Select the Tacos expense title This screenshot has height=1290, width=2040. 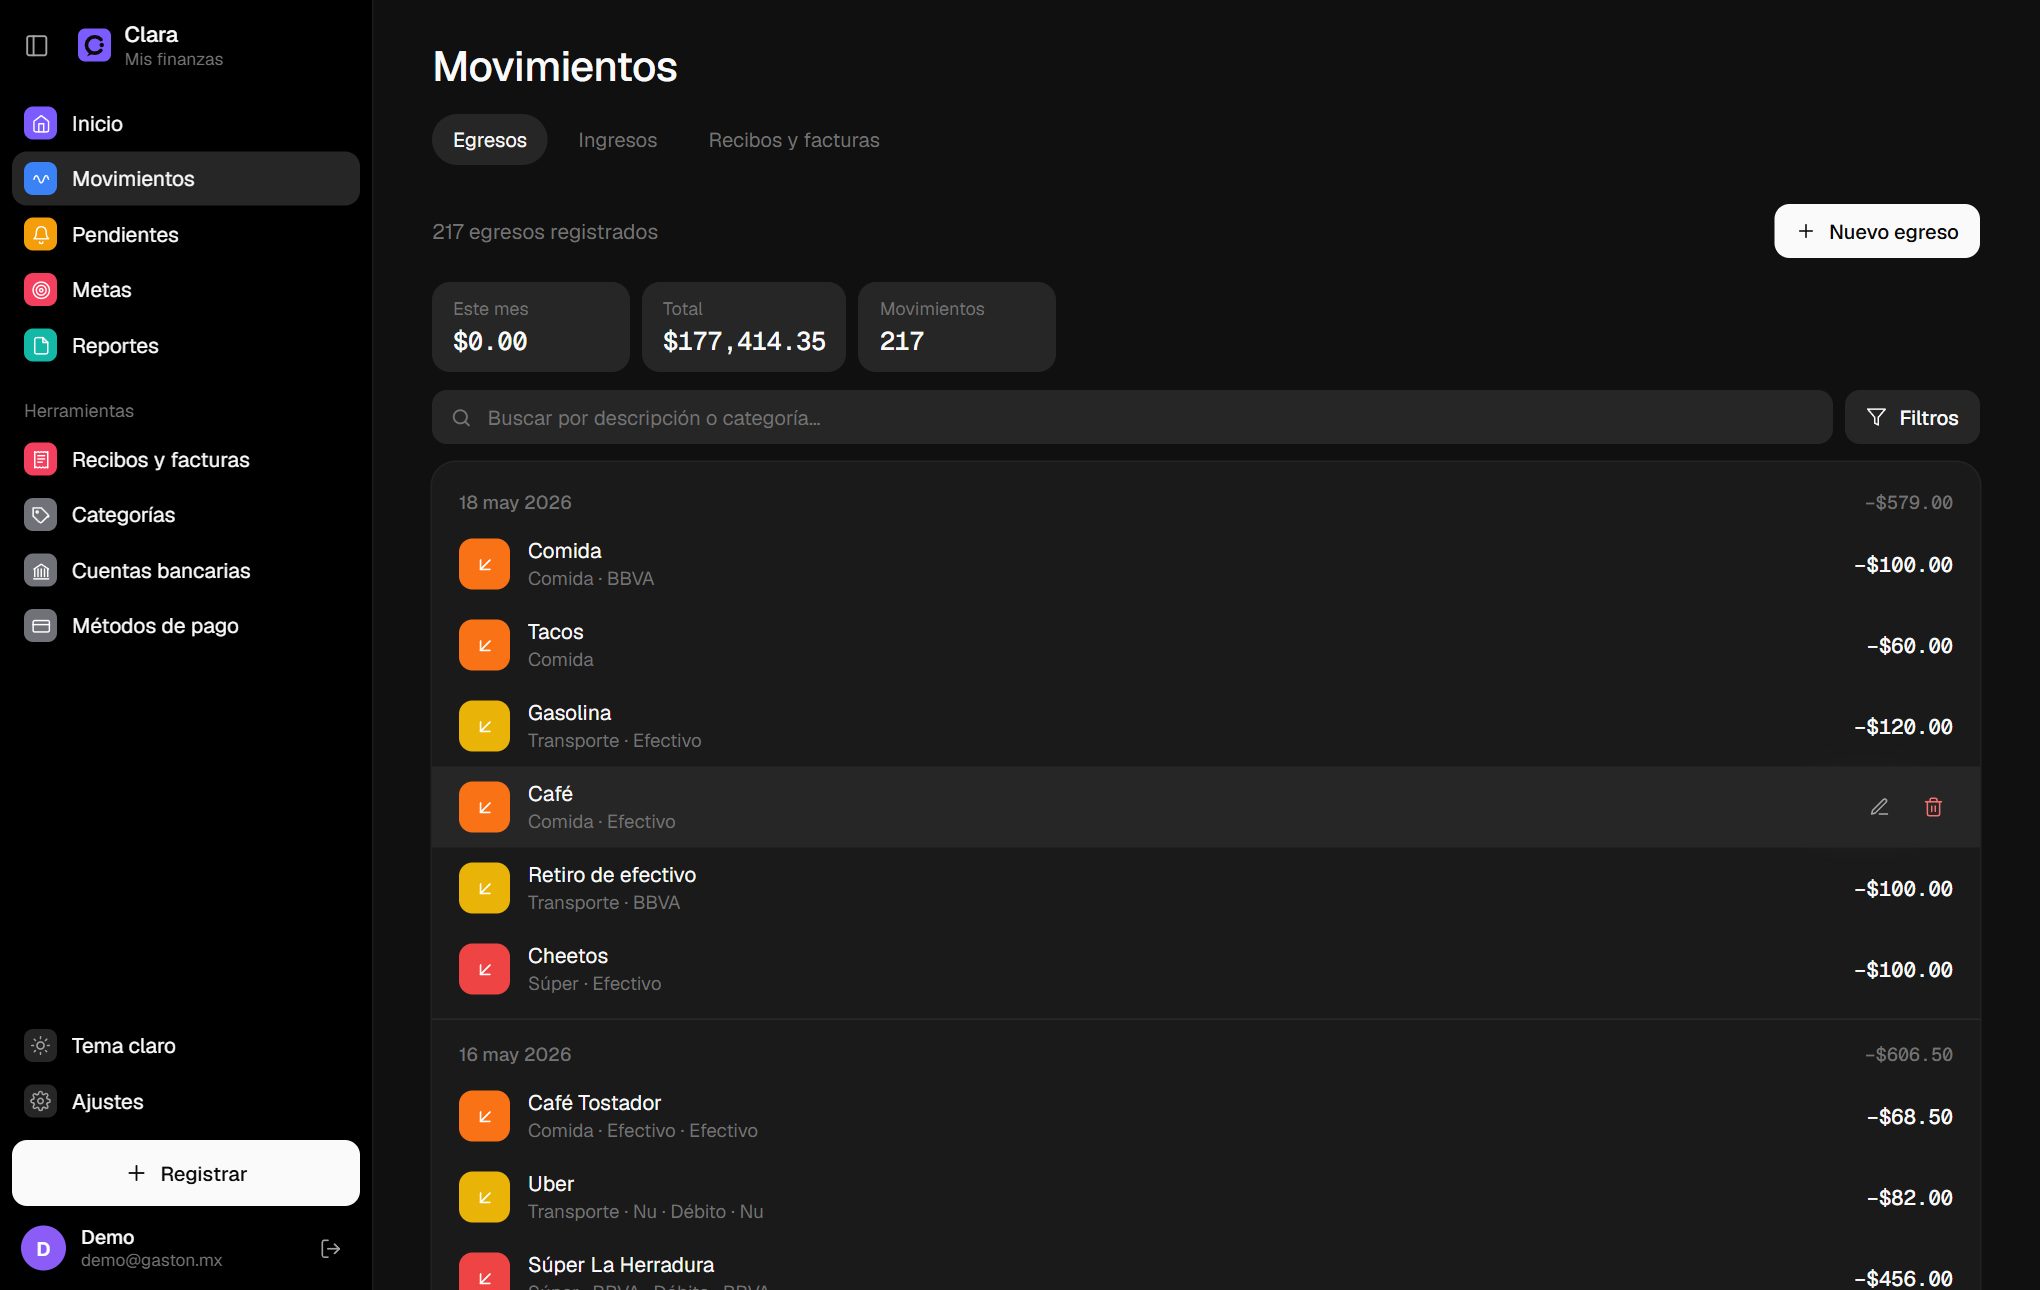point(556,632)
